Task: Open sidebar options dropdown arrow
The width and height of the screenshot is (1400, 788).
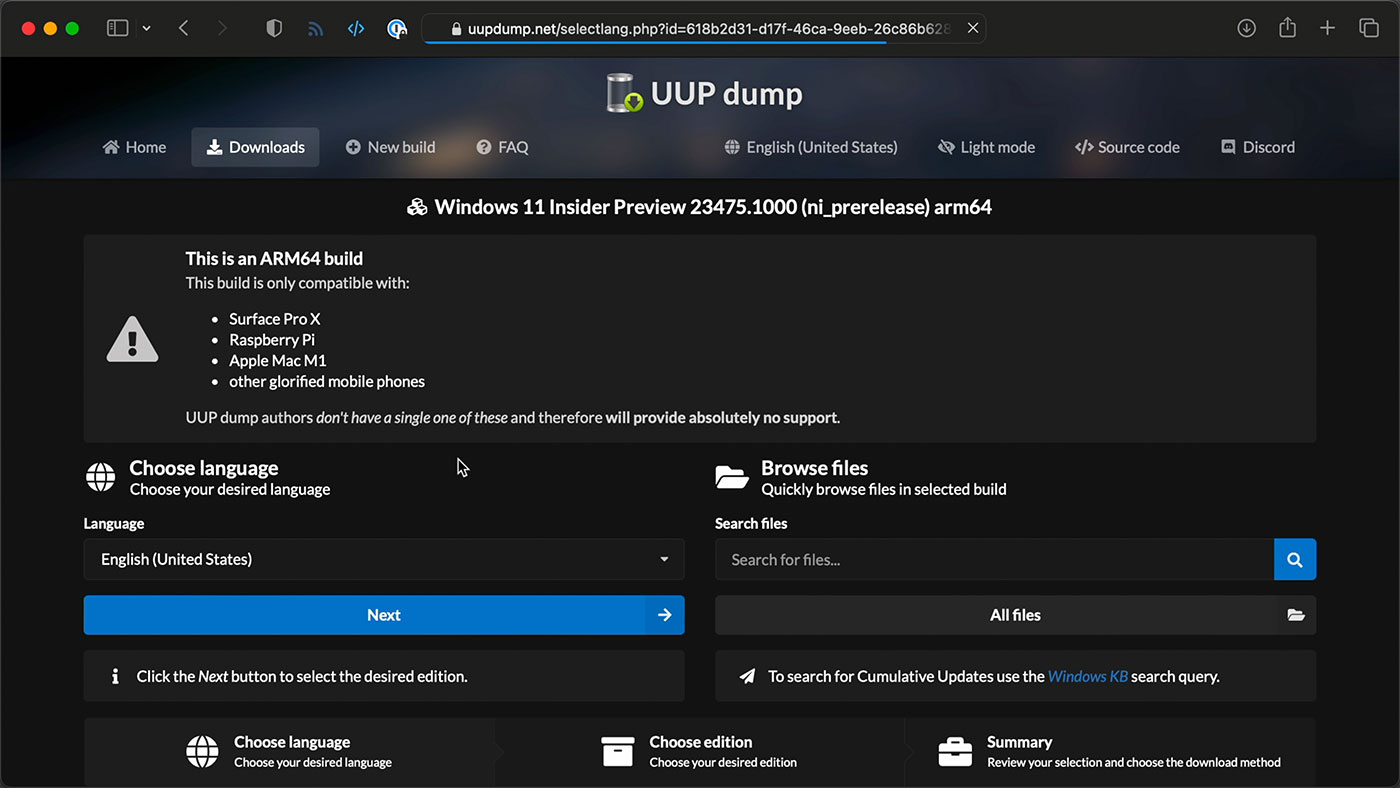Action: pyautogui.click(x=146, y=28)
